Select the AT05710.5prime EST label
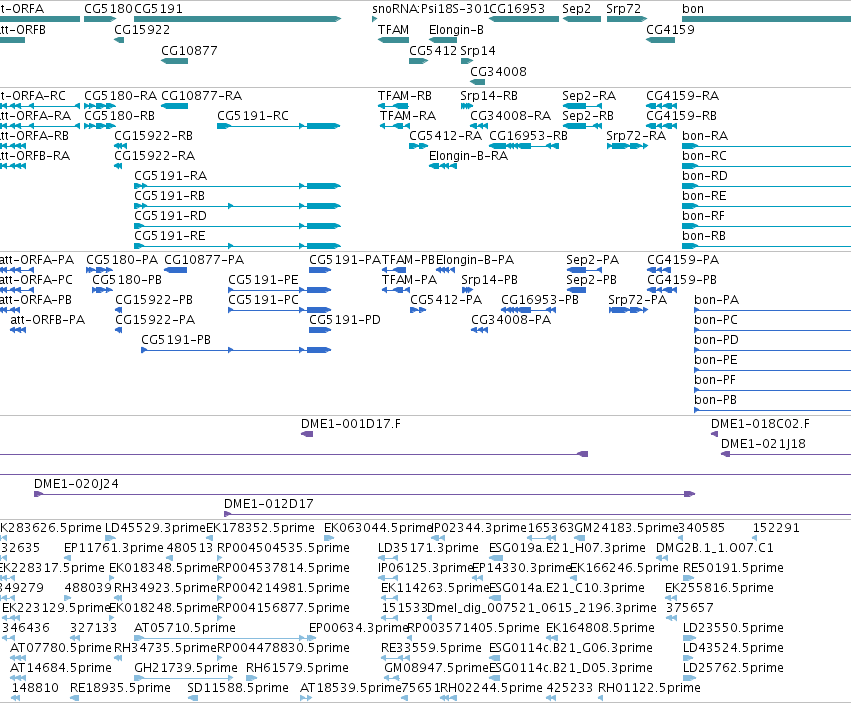851x703 pixels. coord(185,628)
